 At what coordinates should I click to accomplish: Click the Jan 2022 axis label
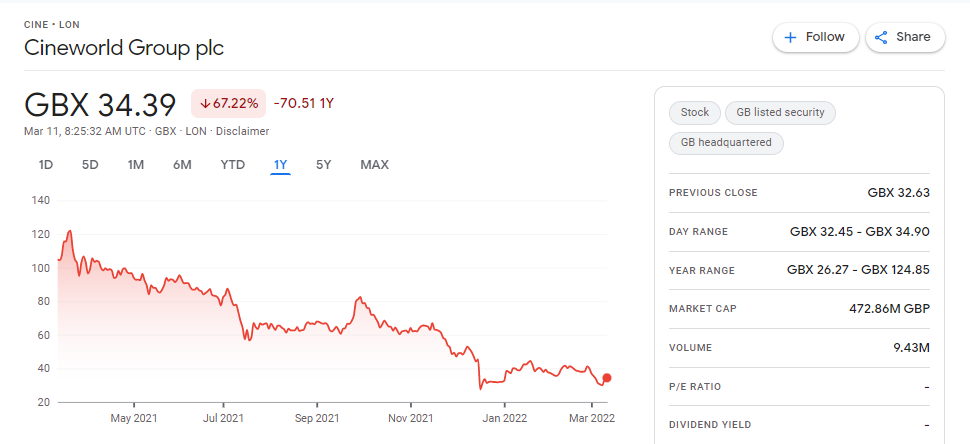(x=505, y=419)
